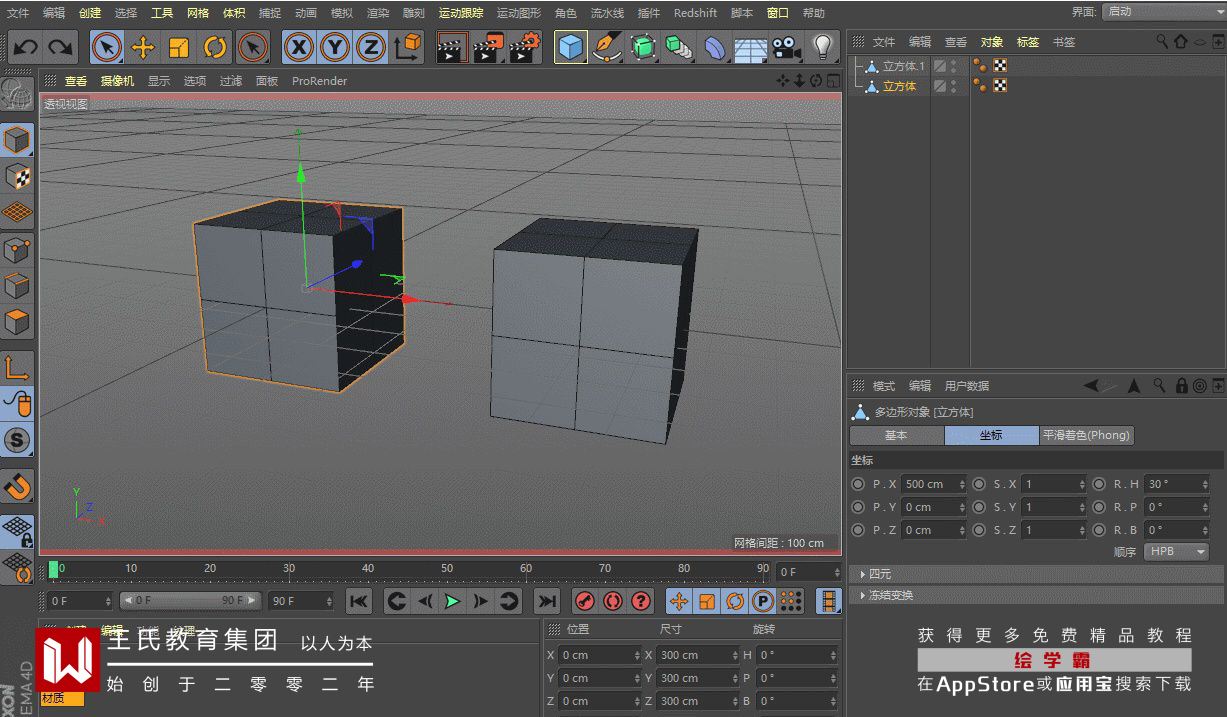
Task: Open the 运动跟踪 menu in the menu bar
Action: [x=460, y=13]
